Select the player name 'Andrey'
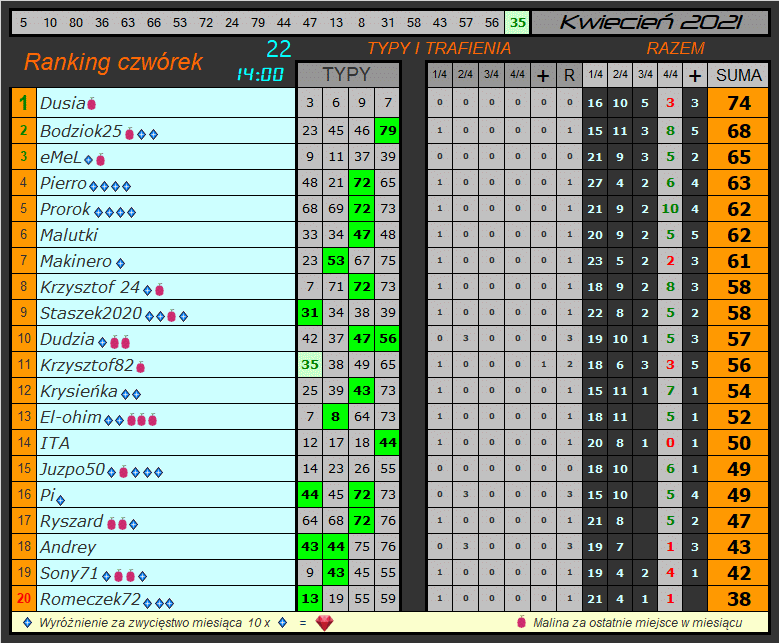 (68, 547)
